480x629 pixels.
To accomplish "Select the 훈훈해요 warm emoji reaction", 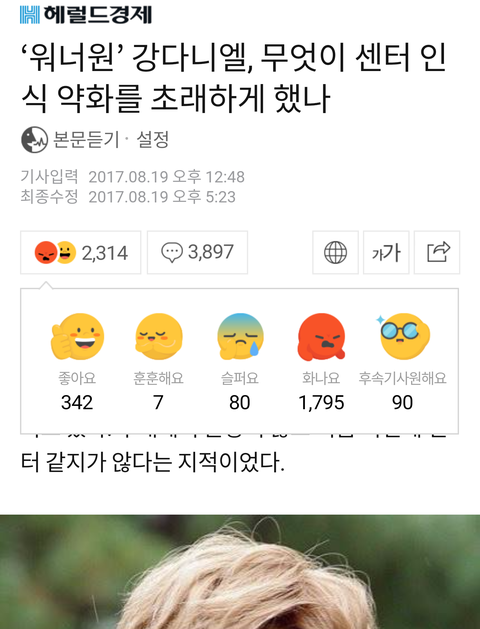I will tap(159, 336).
